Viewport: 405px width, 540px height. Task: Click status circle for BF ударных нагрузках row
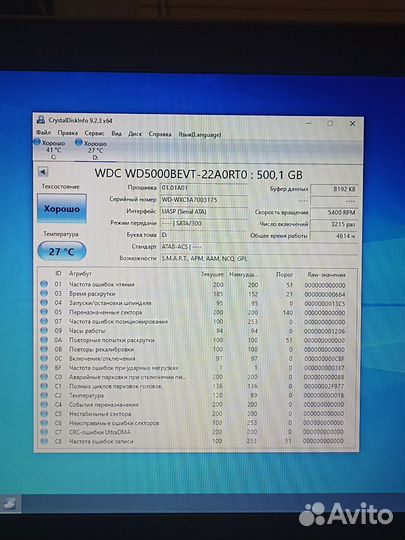[x=44, y=367]
